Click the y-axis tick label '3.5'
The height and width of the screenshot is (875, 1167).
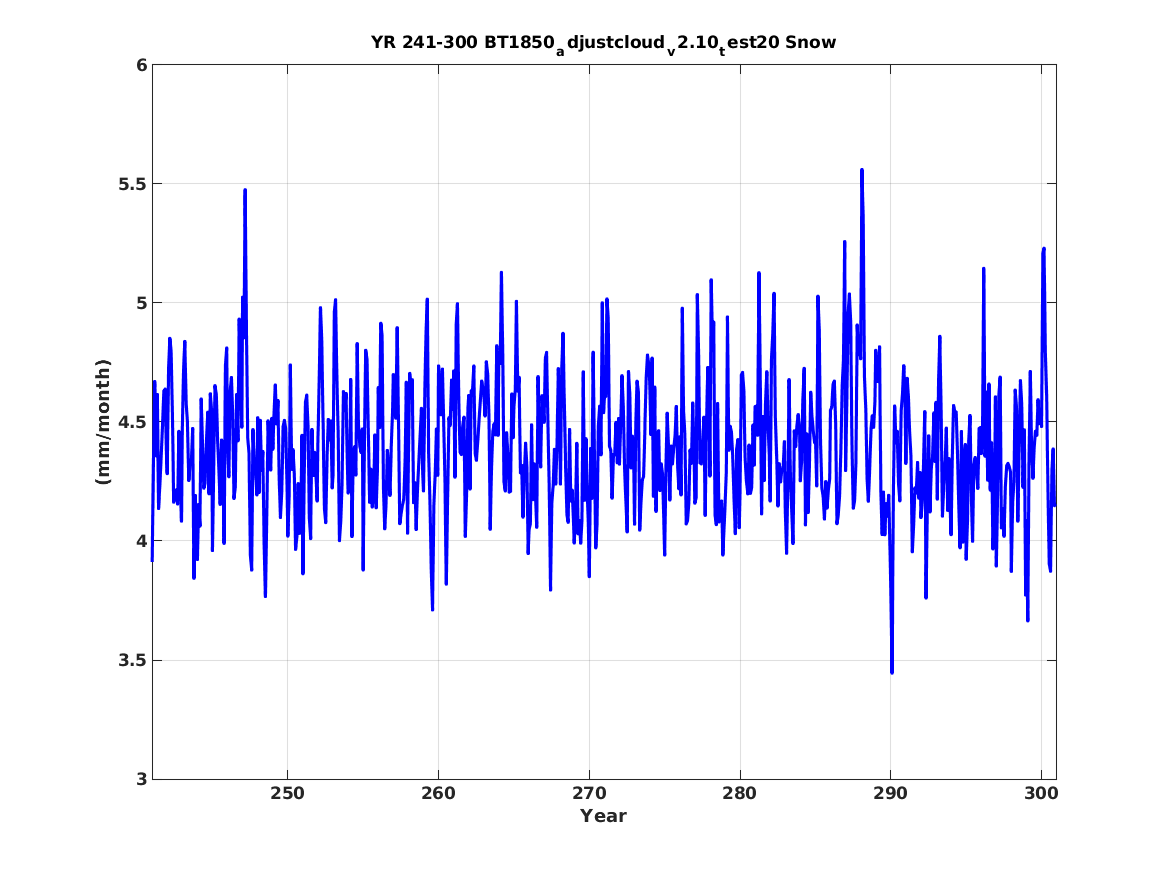(x=133, y=661)
